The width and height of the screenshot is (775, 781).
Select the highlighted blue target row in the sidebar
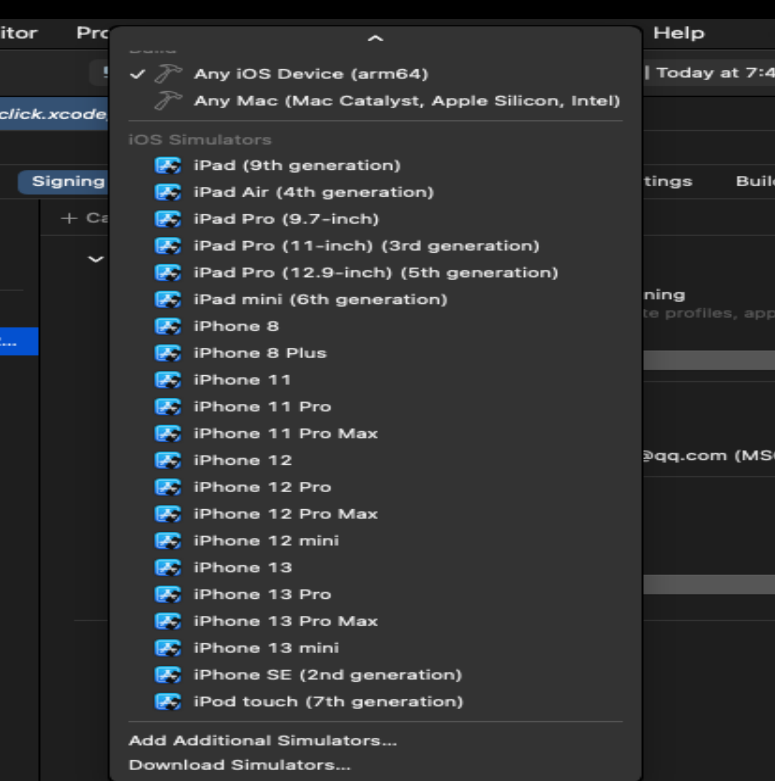click(x=19, y=341)
